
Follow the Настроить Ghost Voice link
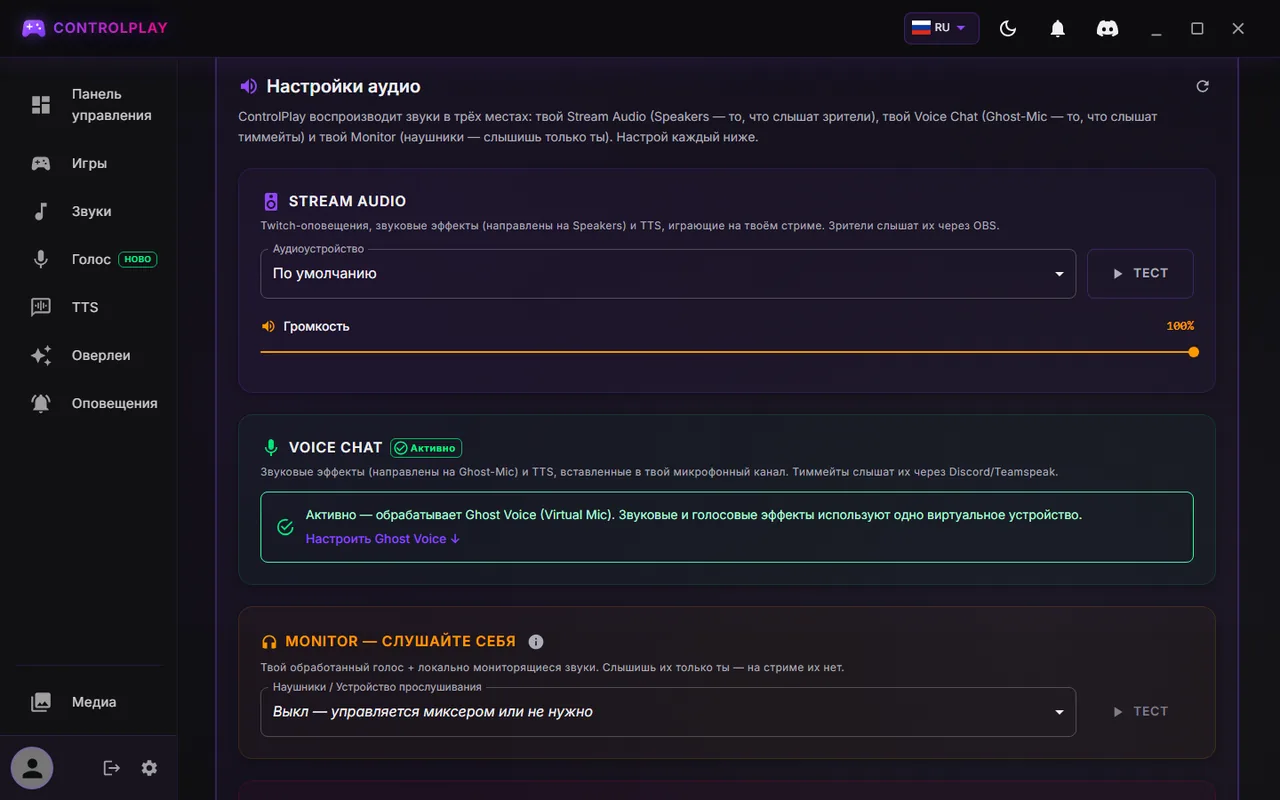pyautogui.click(x=383, y=539)
